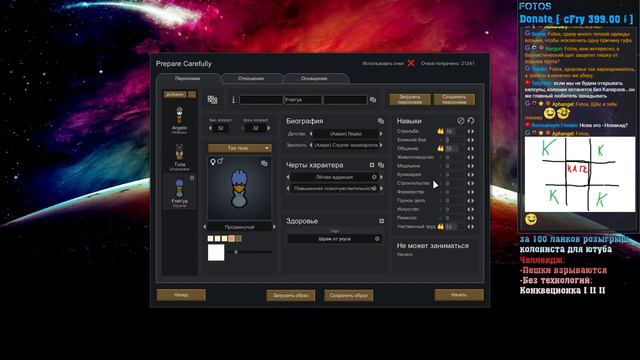Remove the Лёгкая аддикция trait
The height and width of the screenshot is (360, 640).
(x=374, y=177)
